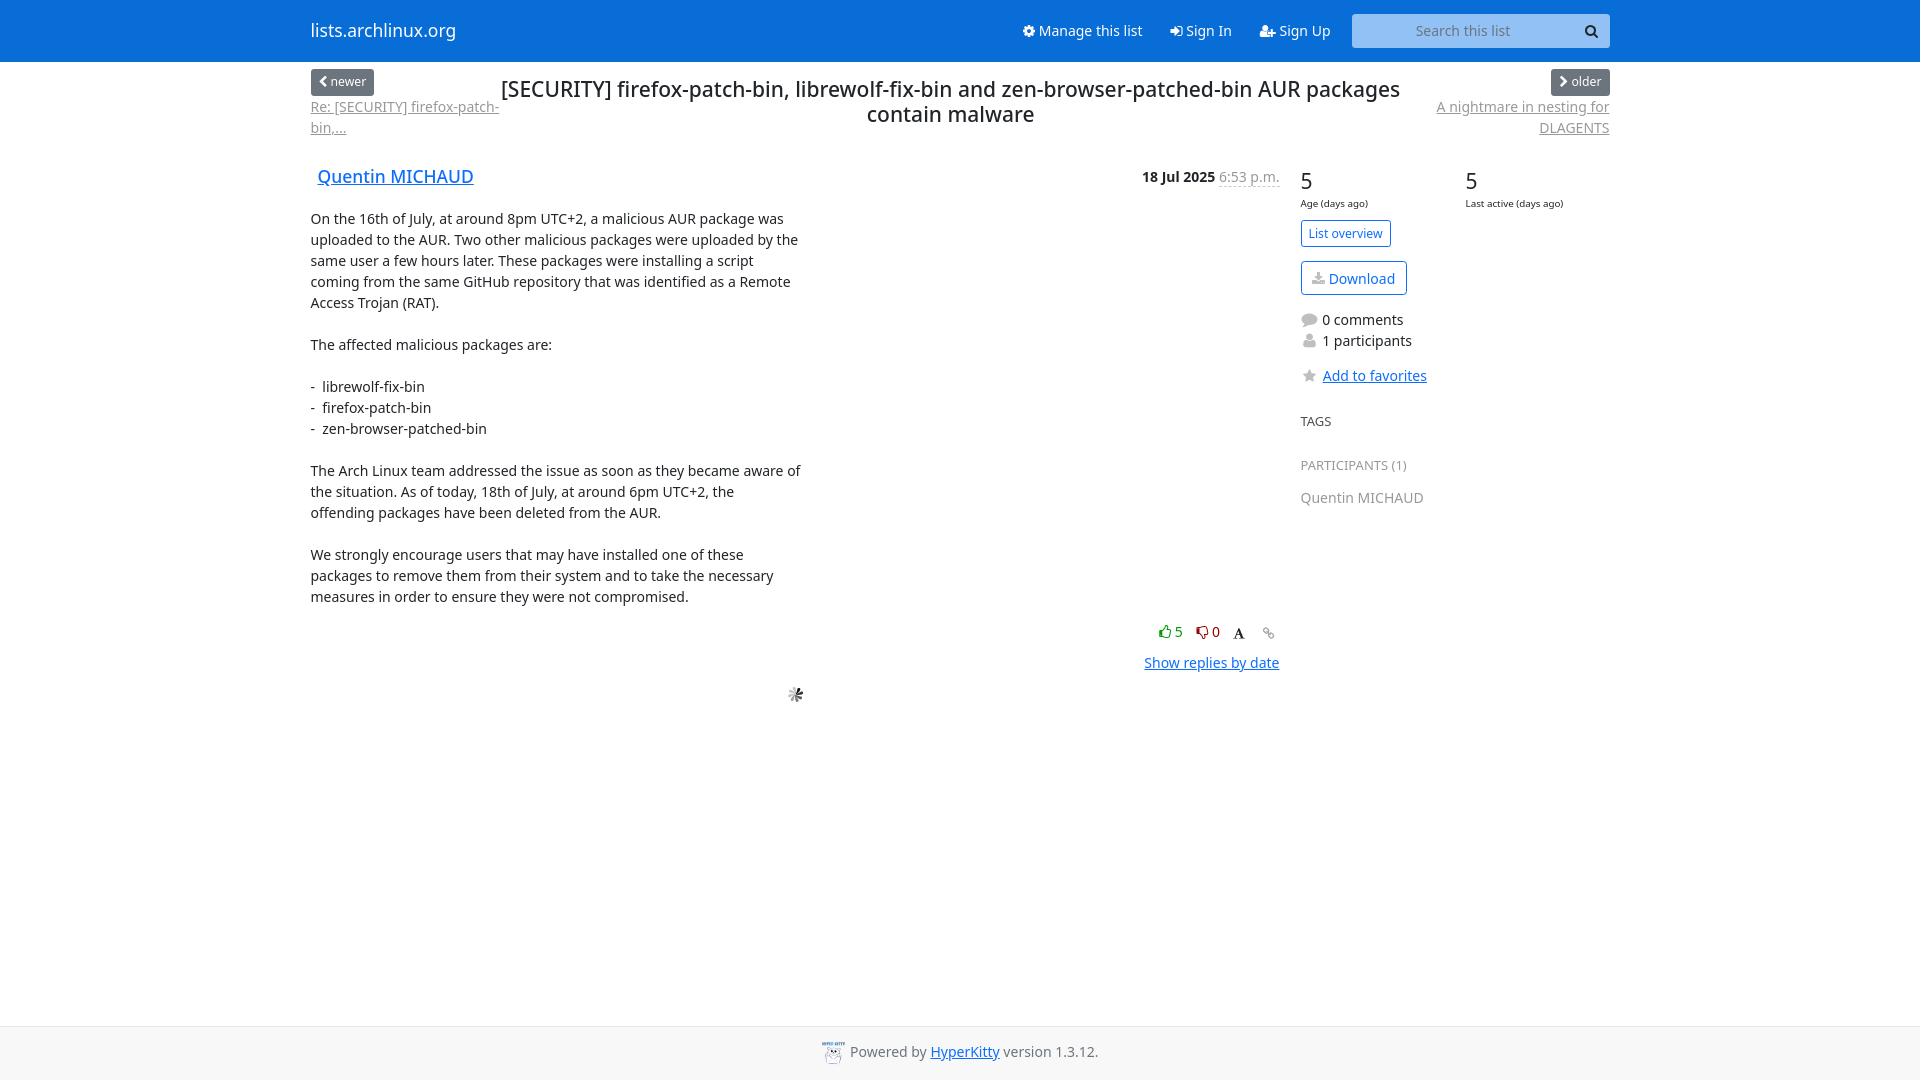Open the HyperKitty link in footer
Viewport: 1920px width, 1080px height.
(x=964, y=1052)
